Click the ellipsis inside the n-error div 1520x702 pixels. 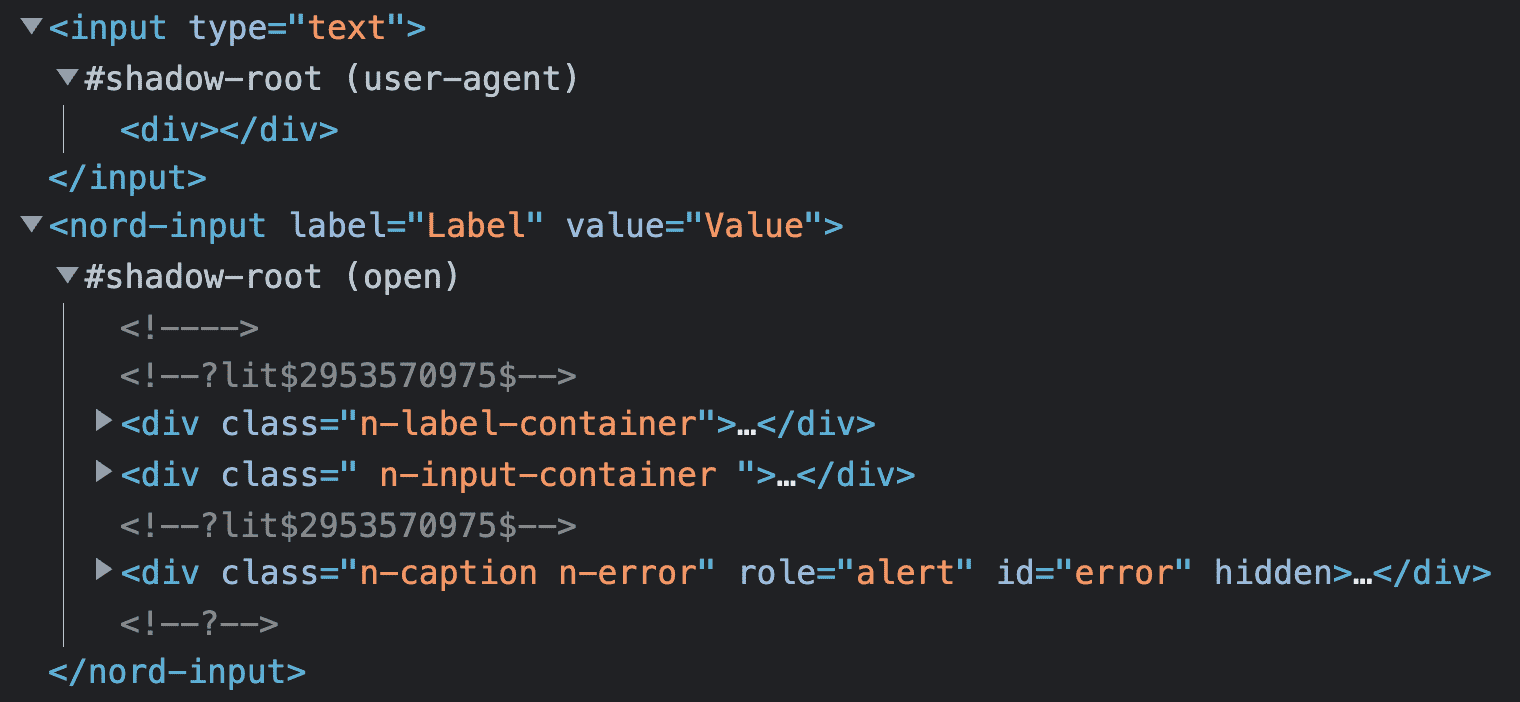tap(1362, 574)
